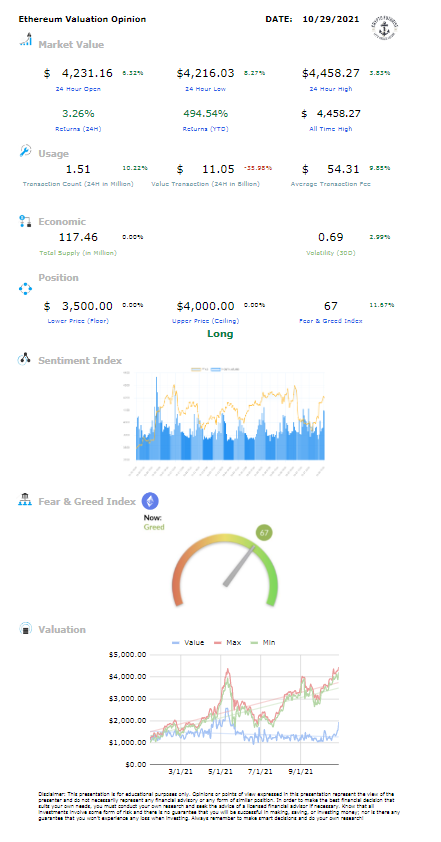This screenshot has height=842, width=441.
Task: Click the Valuation section icon
Action: point(25,628)
